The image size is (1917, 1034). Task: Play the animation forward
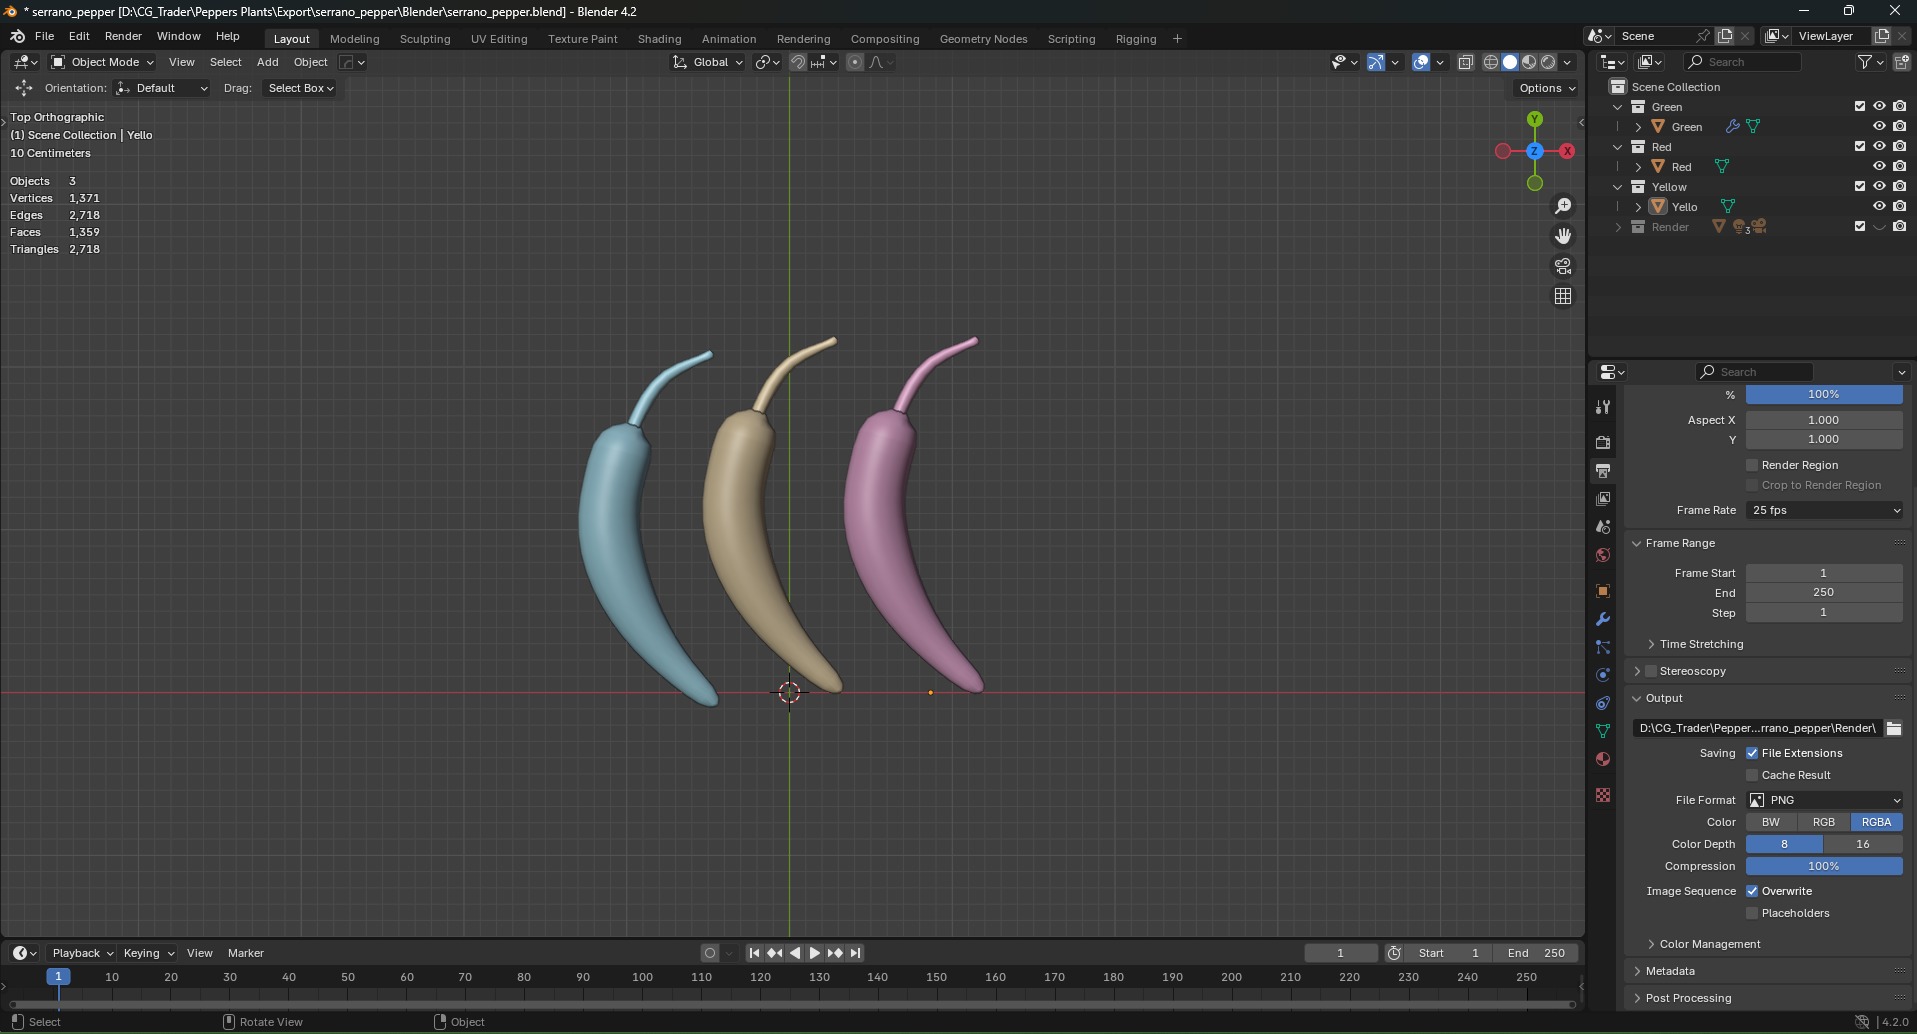pos(814,953)
